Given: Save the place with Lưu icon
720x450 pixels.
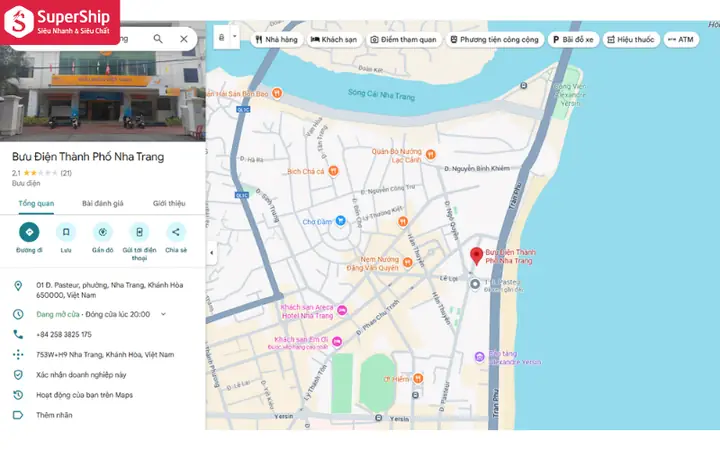Looking at the screenshot, I should 66,232.
